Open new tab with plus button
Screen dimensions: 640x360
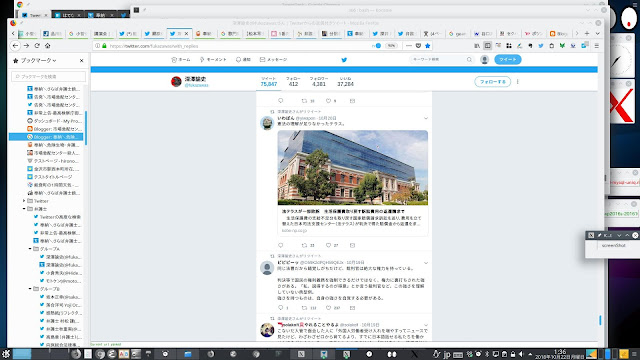pyautogui.click(x=587, y=33)
